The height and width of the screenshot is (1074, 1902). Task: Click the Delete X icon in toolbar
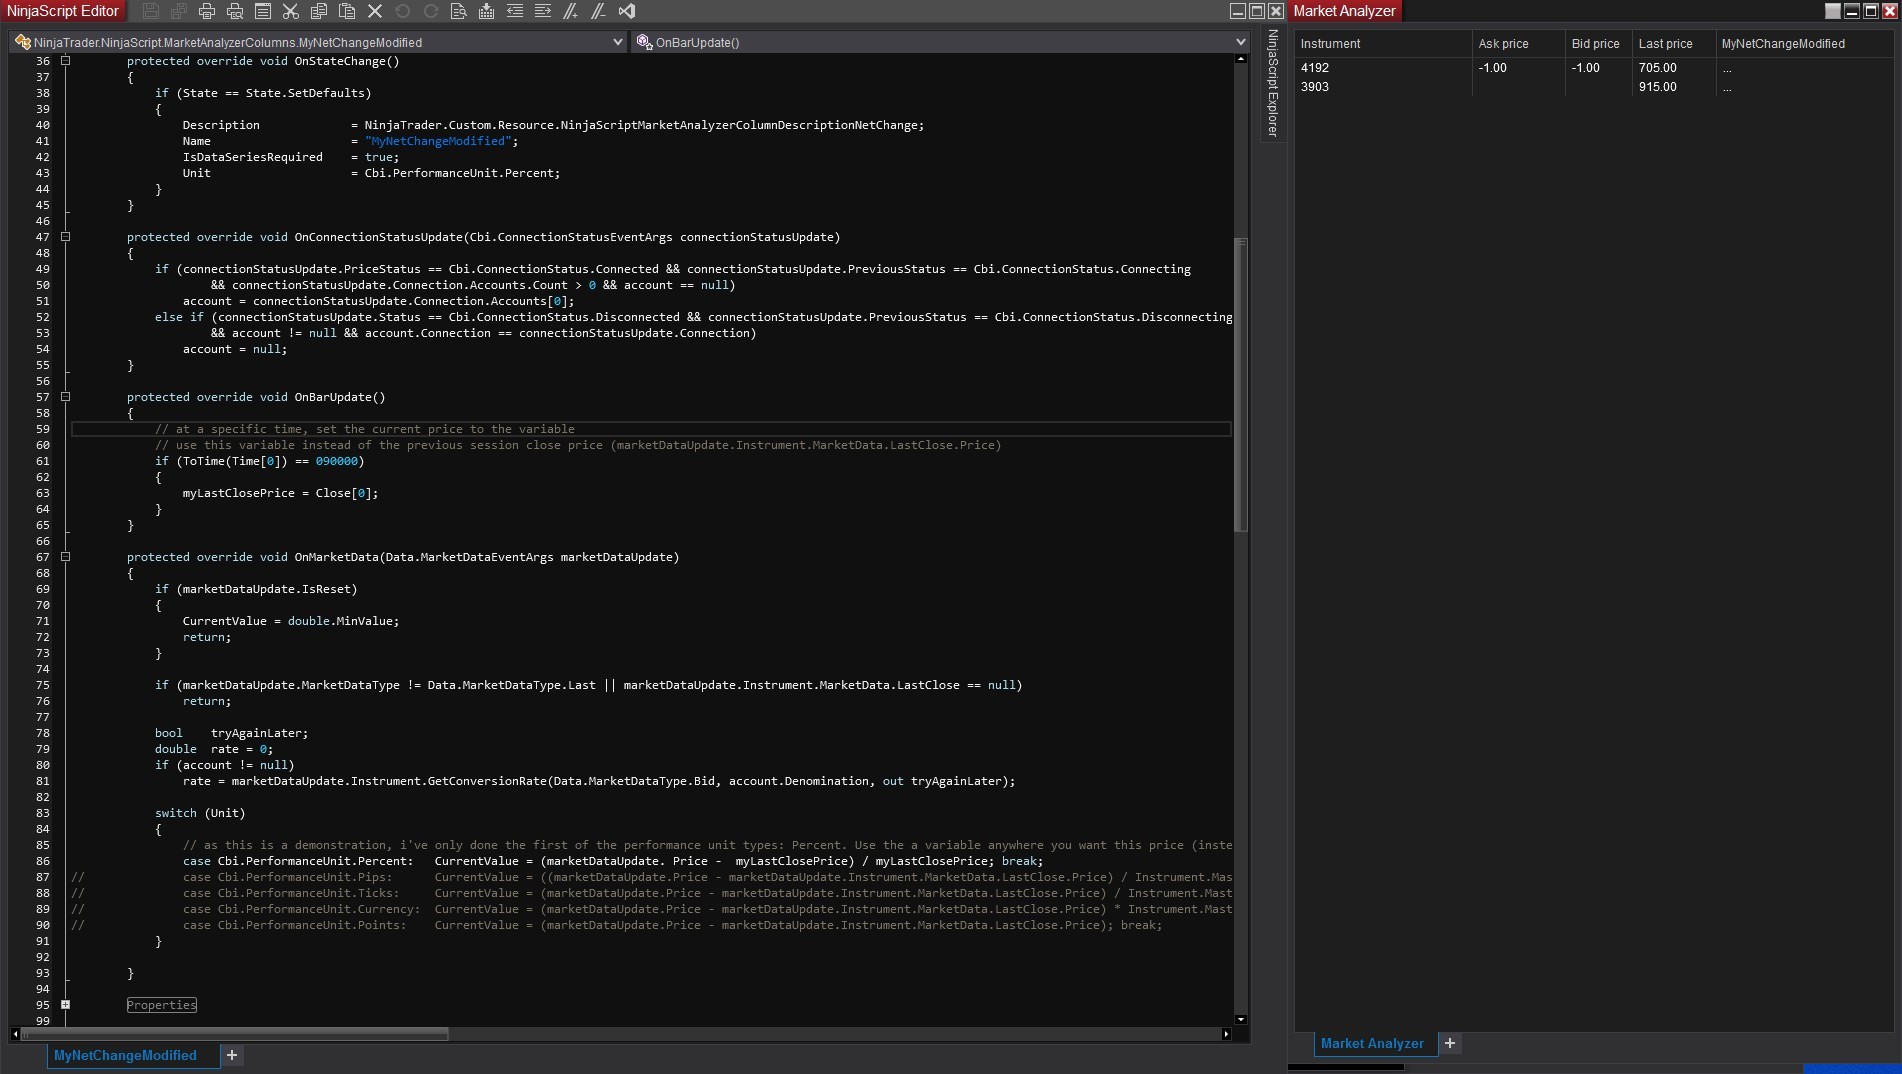click(x=375, y=11)
